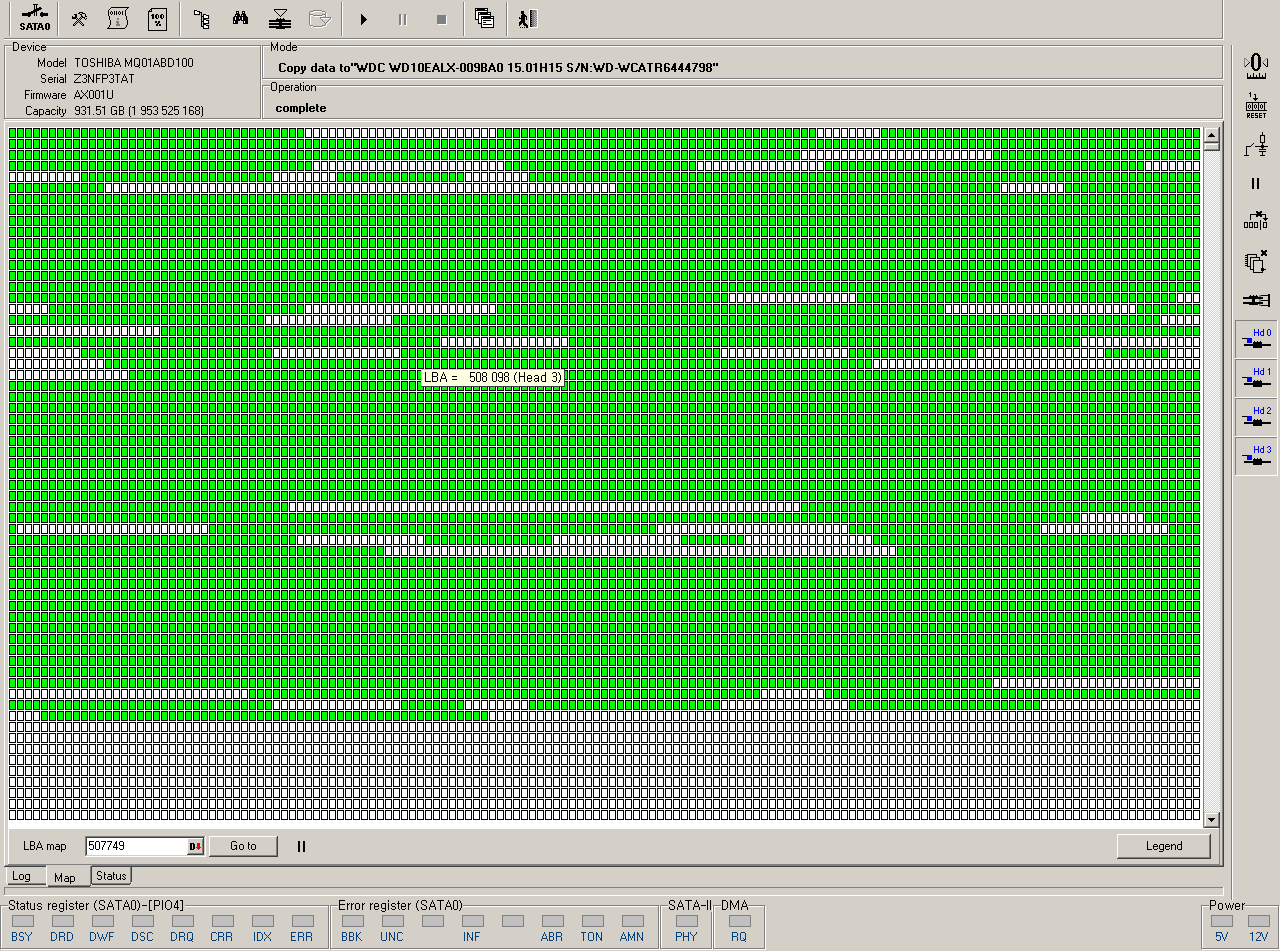Click the tree structure icon in toolbar
The image size is (1280, 952).
(x=201, y=19)
